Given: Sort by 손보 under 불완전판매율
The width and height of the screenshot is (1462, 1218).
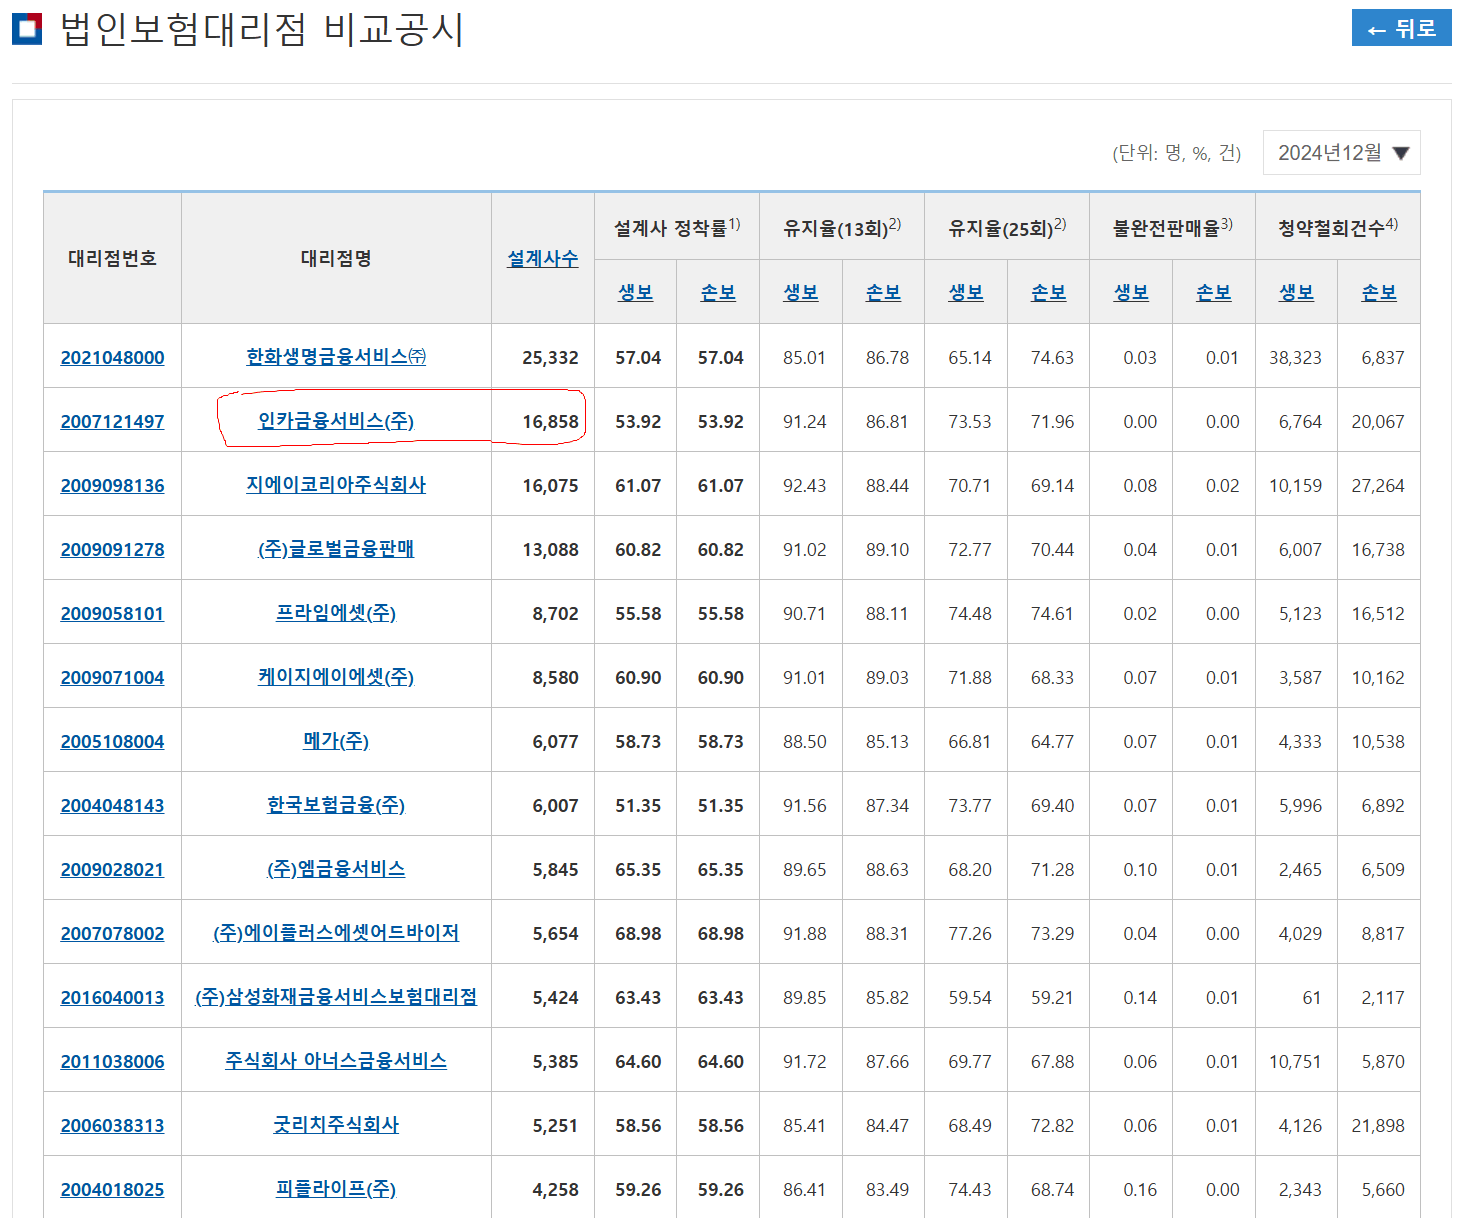Looking at the screenshot, I should pos(1214,292).
